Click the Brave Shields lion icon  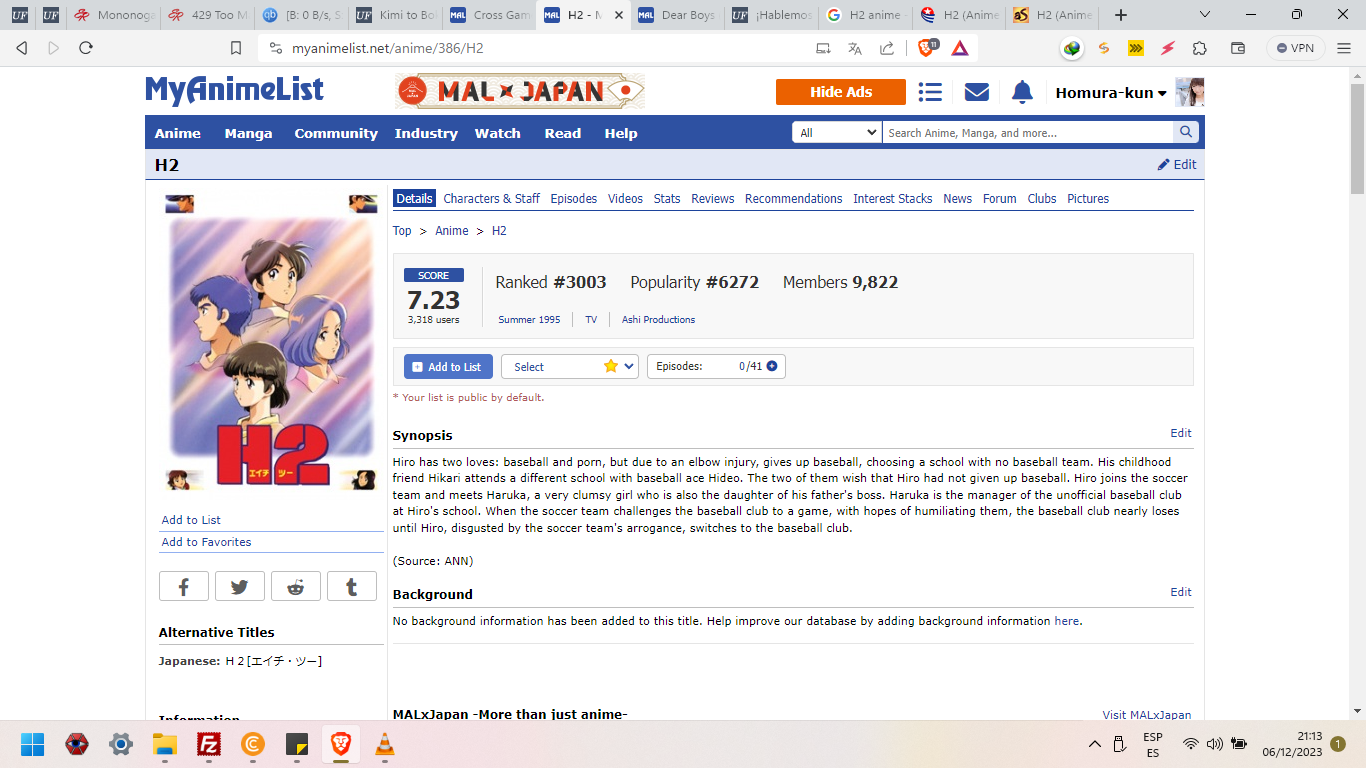(927, 47)
